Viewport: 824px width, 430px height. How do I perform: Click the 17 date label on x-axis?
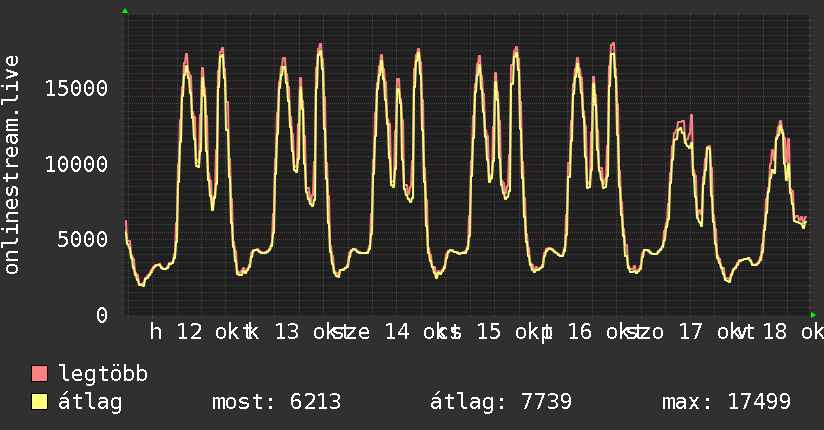(x=691, y=332)
